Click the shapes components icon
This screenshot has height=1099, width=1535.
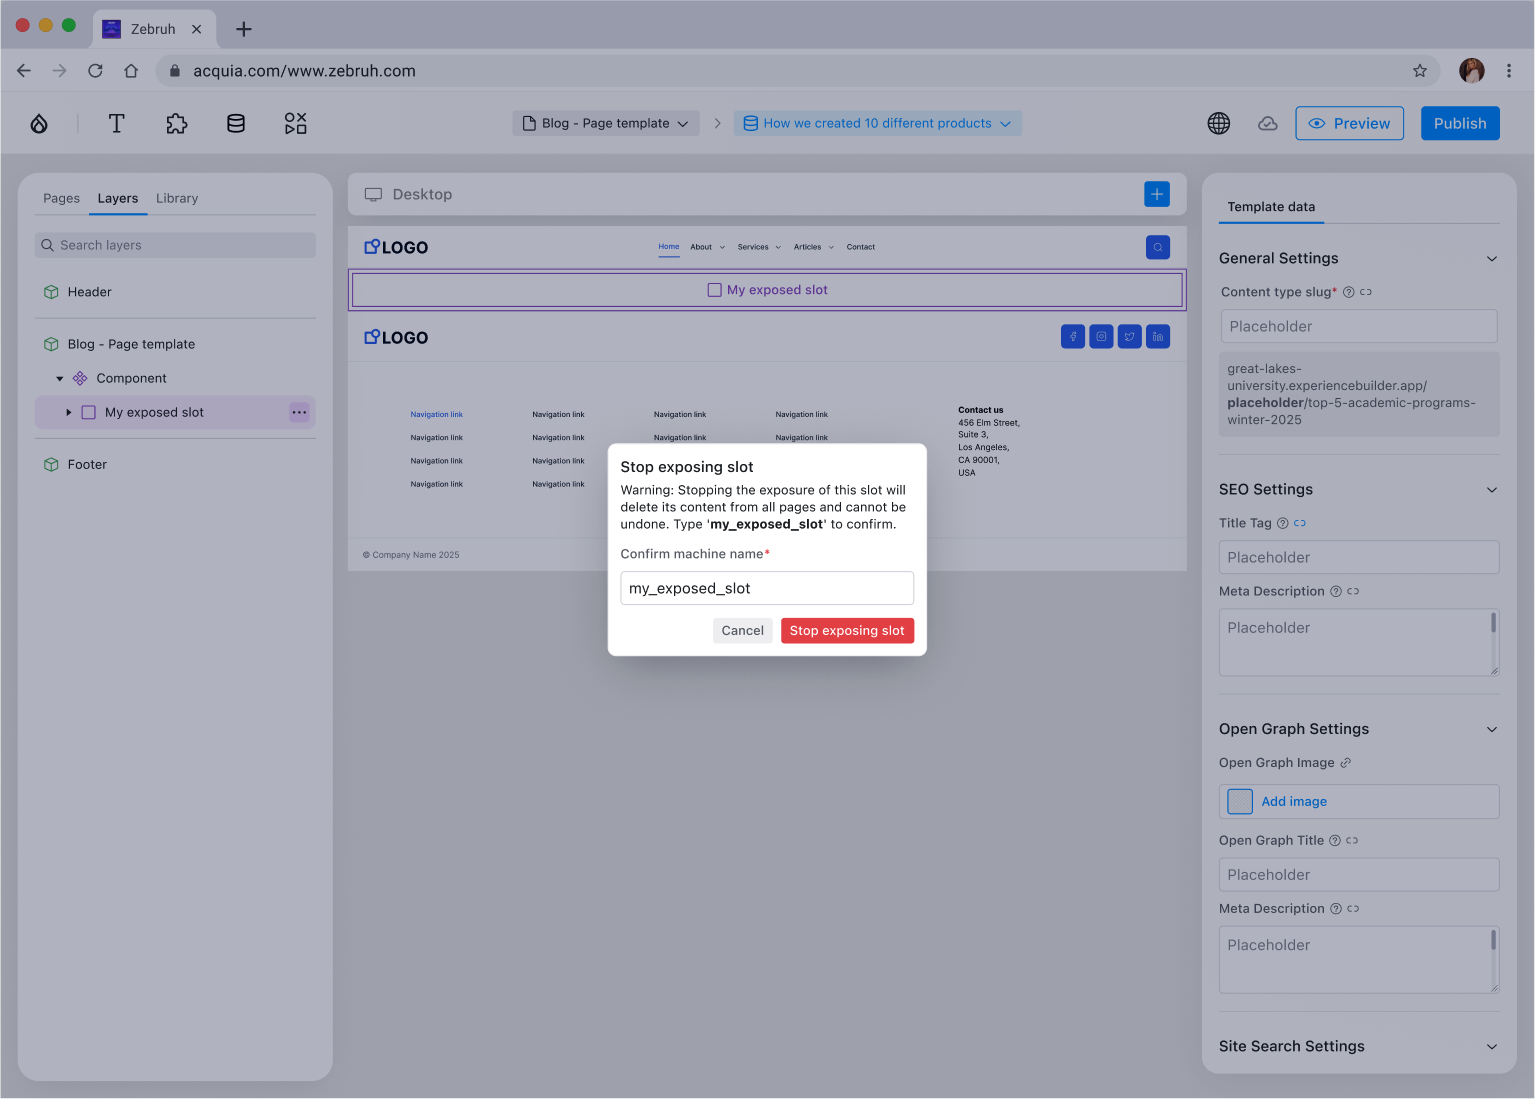click(x=295, y=123)
